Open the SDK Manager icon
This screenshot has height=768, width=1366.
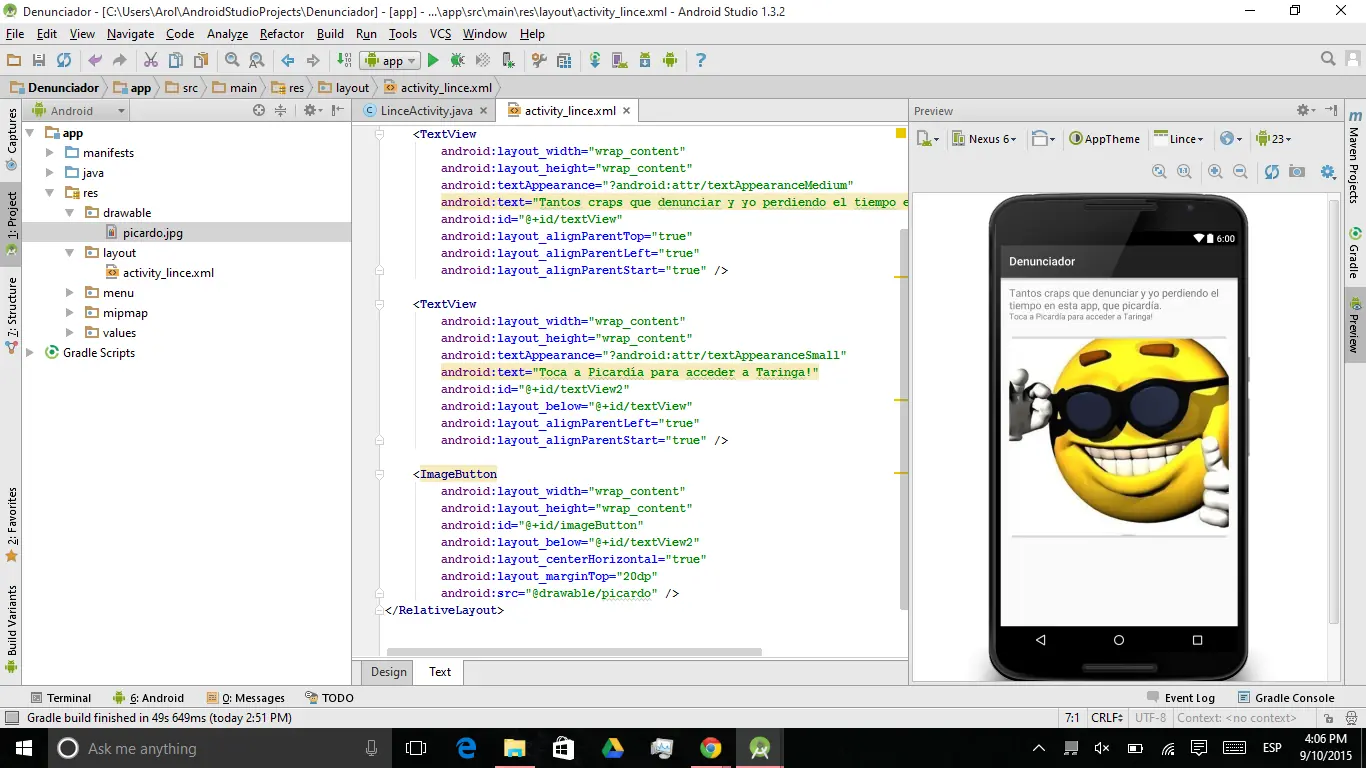click(x=645, y=61)
